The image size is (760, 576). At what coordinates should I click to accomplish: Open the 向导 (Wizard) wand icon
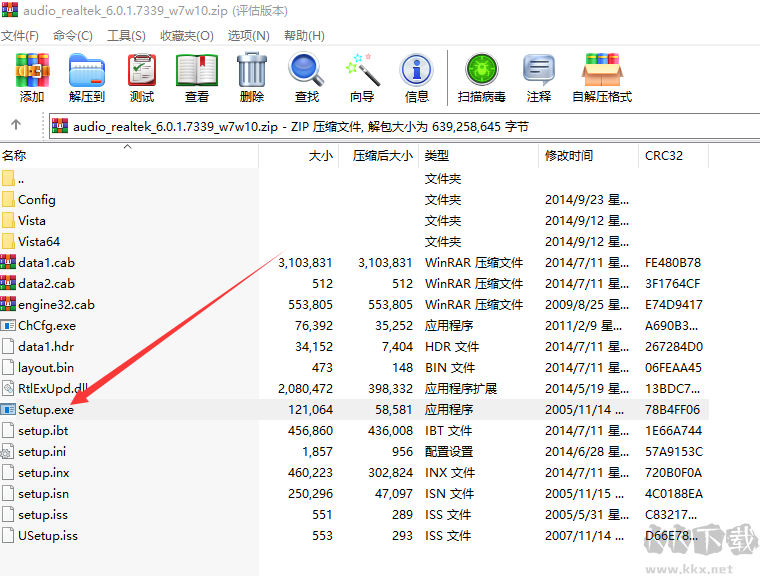(x=362, y=70)
